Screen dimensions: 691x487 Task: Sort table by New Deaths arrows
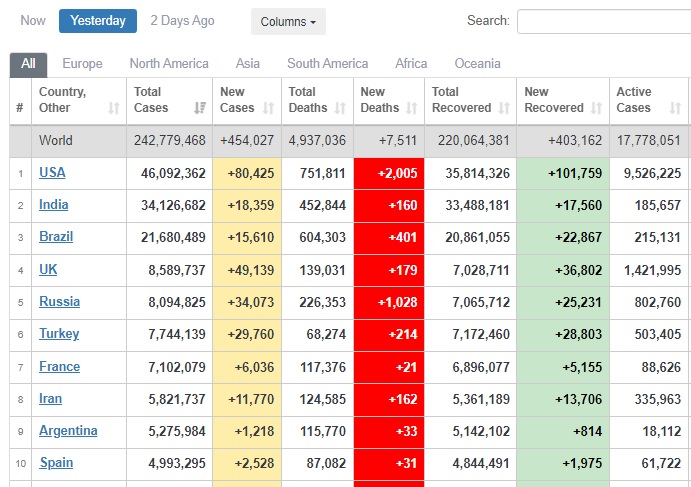coord(412,108)
